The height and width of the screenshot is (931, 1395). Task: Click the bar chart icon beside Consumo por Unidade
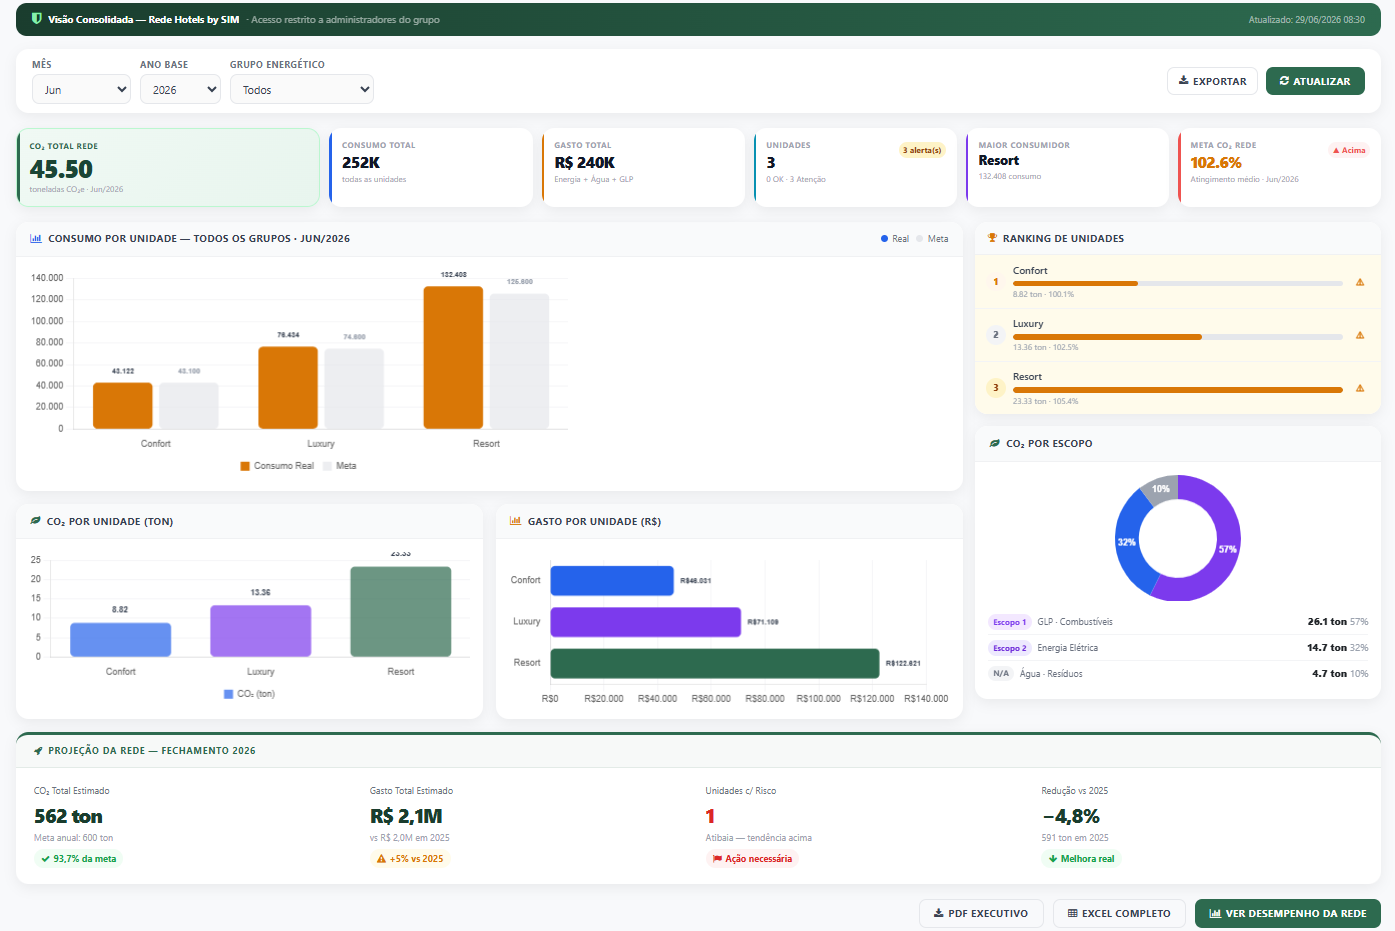tap(36, 239)
